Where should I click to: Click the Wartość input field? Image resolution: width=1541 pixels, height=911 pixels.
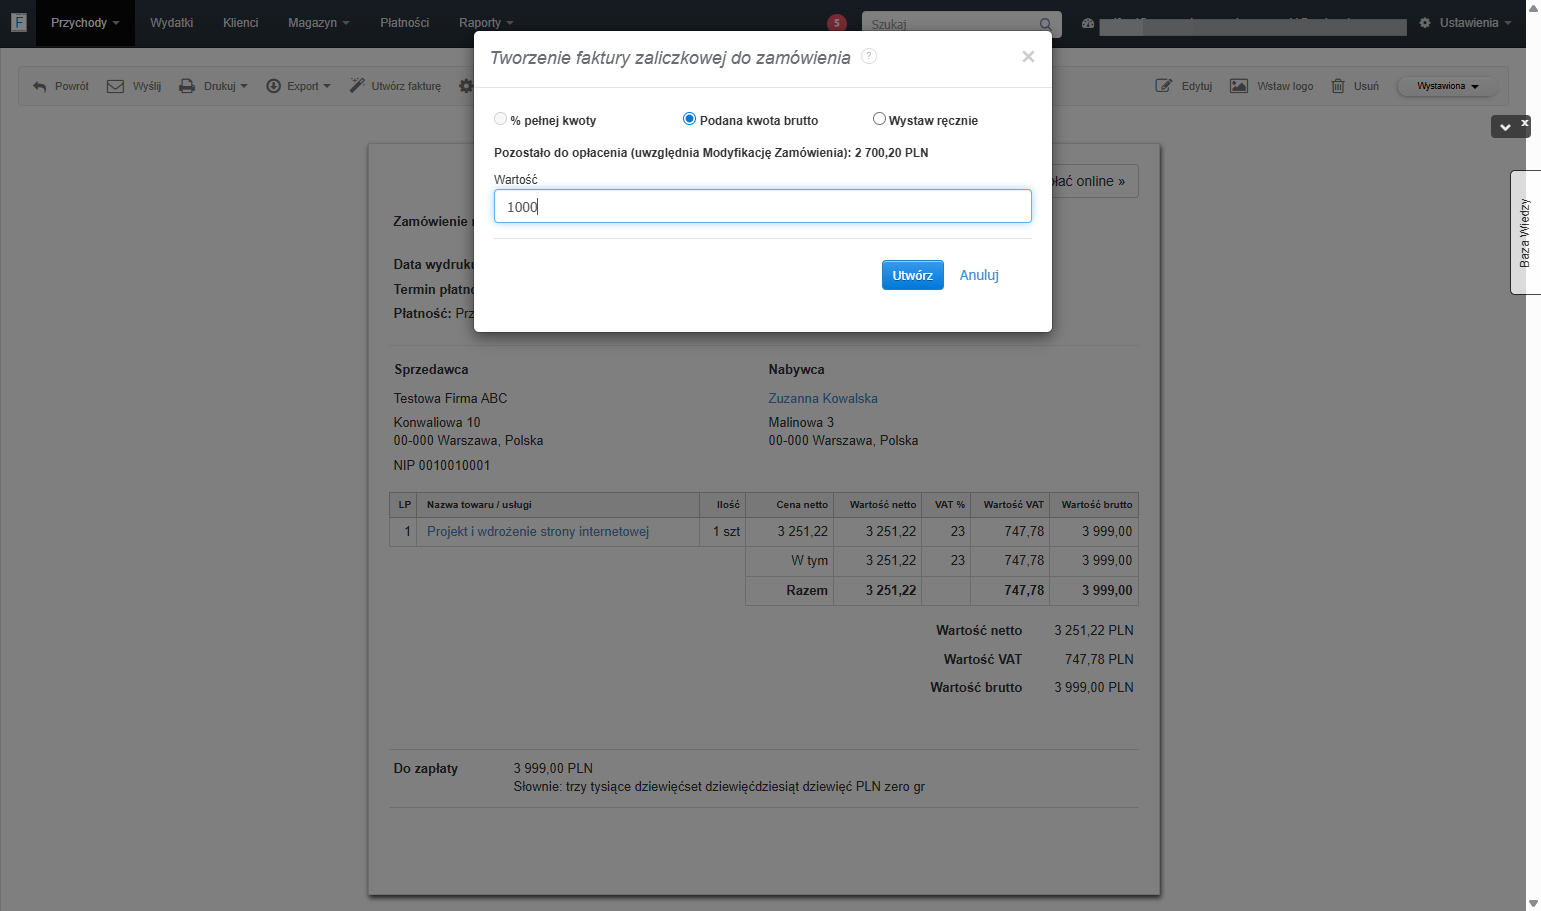coord(763,206)
